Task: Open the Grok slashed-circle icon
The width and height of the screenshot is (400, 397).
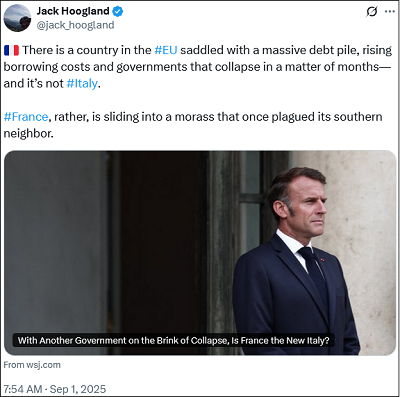Action: pyautogui.click(x=372, y=11)
